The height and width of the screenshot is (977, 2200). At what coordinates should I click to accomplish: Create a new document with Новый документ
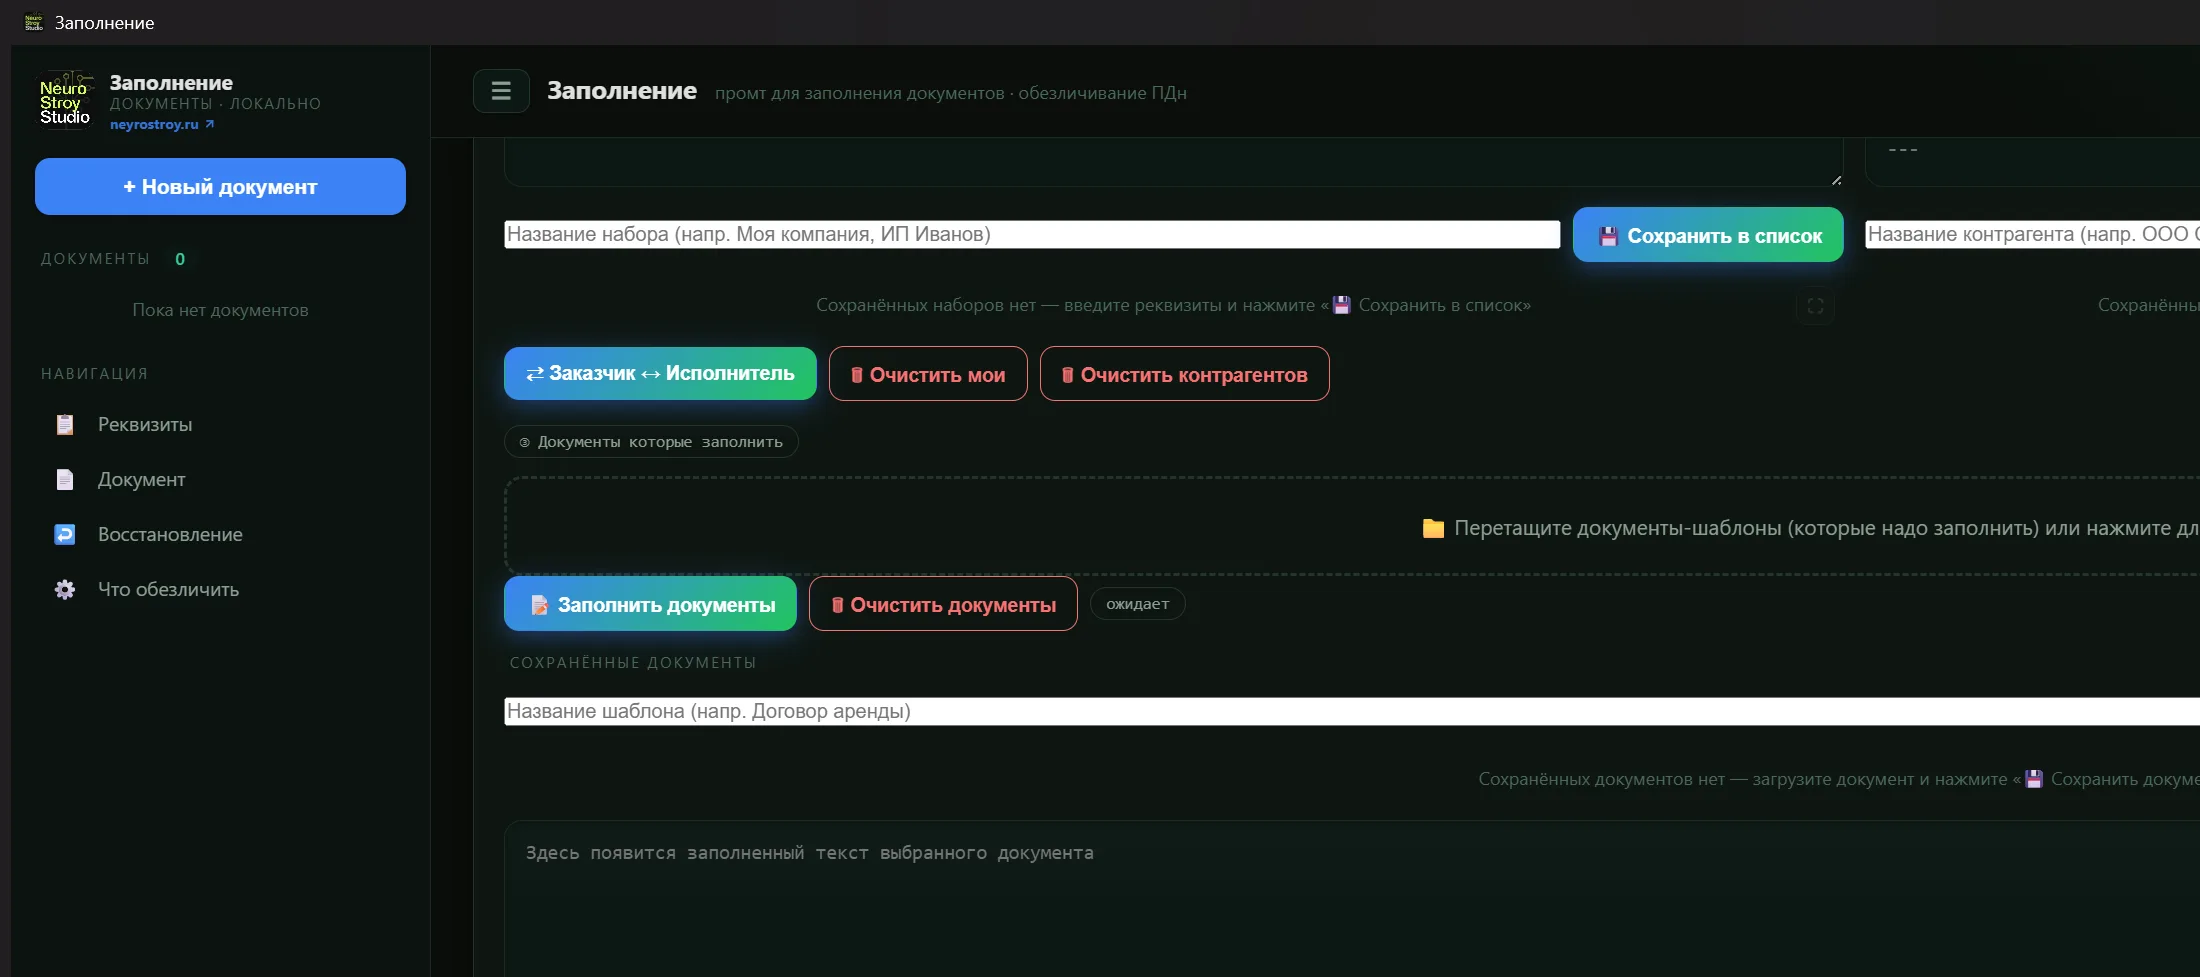[220, 186]
